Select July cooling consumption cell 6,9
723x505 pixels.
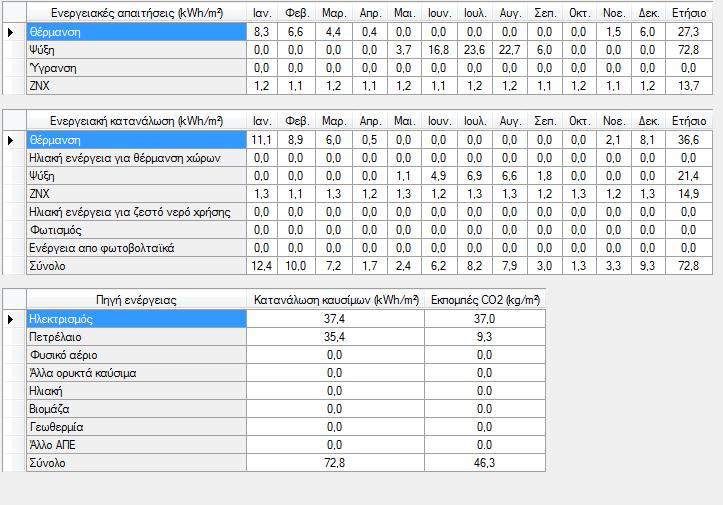point(474,176)
